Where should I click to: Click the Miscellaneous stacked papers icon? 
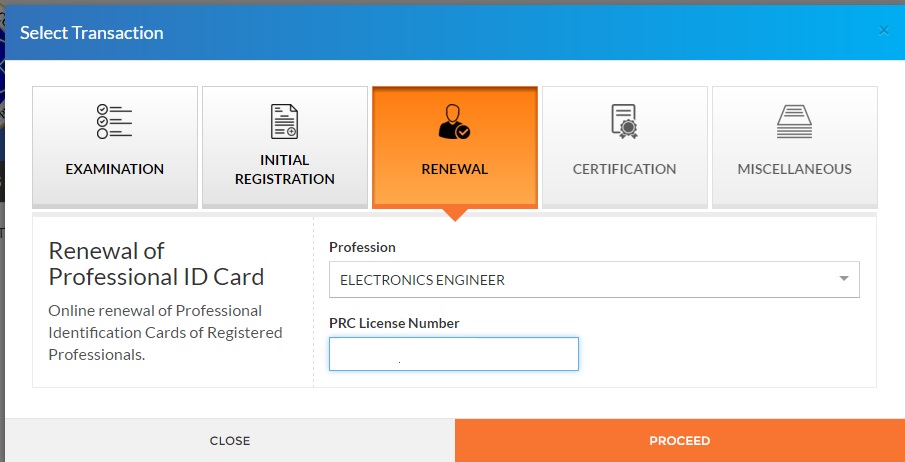[794, 121]
